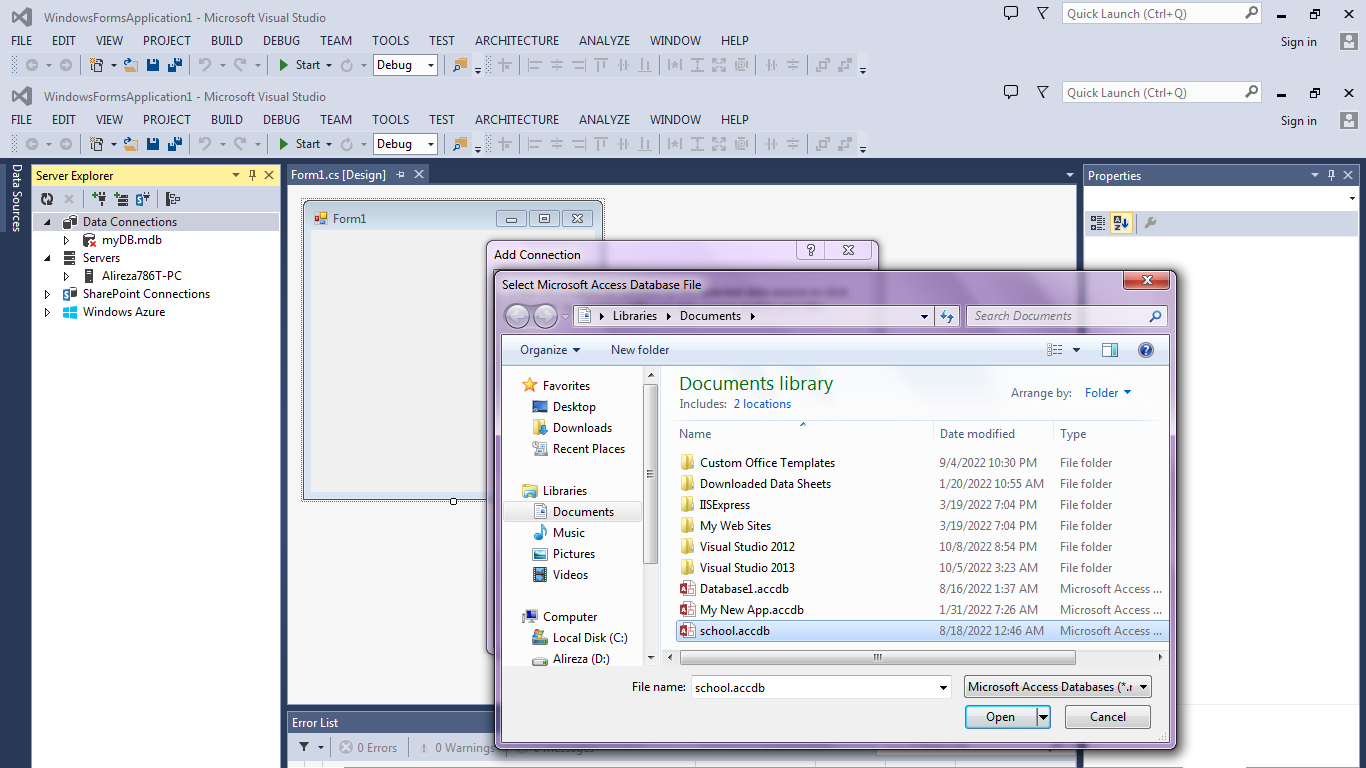This screenshot has height=768, width=1366.
Task: Click the back arrow in the file dialog
Action: 517,316
